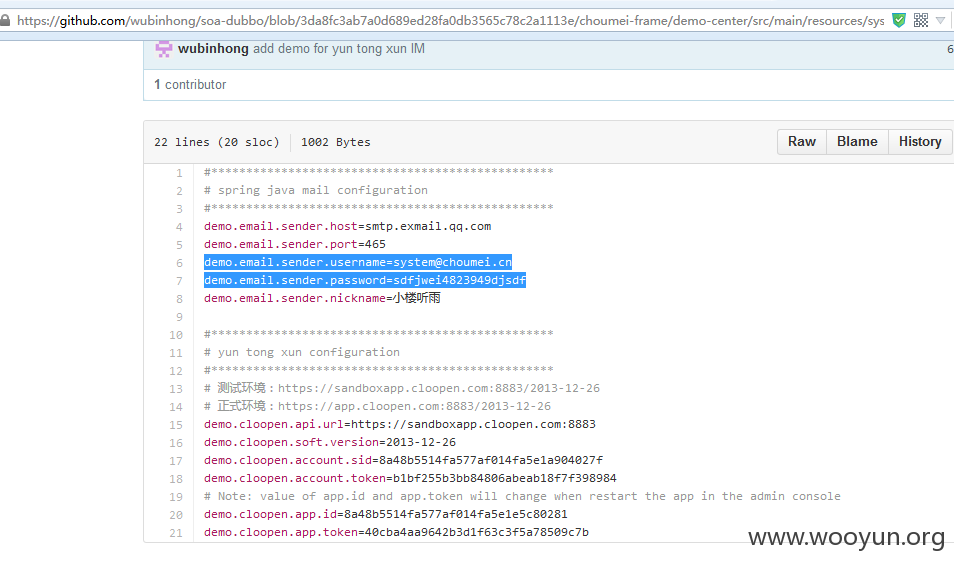Screen dimensions: 954x566
Task: Click the sandboxapp.cloopen.com comment on line 13
Action: 402,388
